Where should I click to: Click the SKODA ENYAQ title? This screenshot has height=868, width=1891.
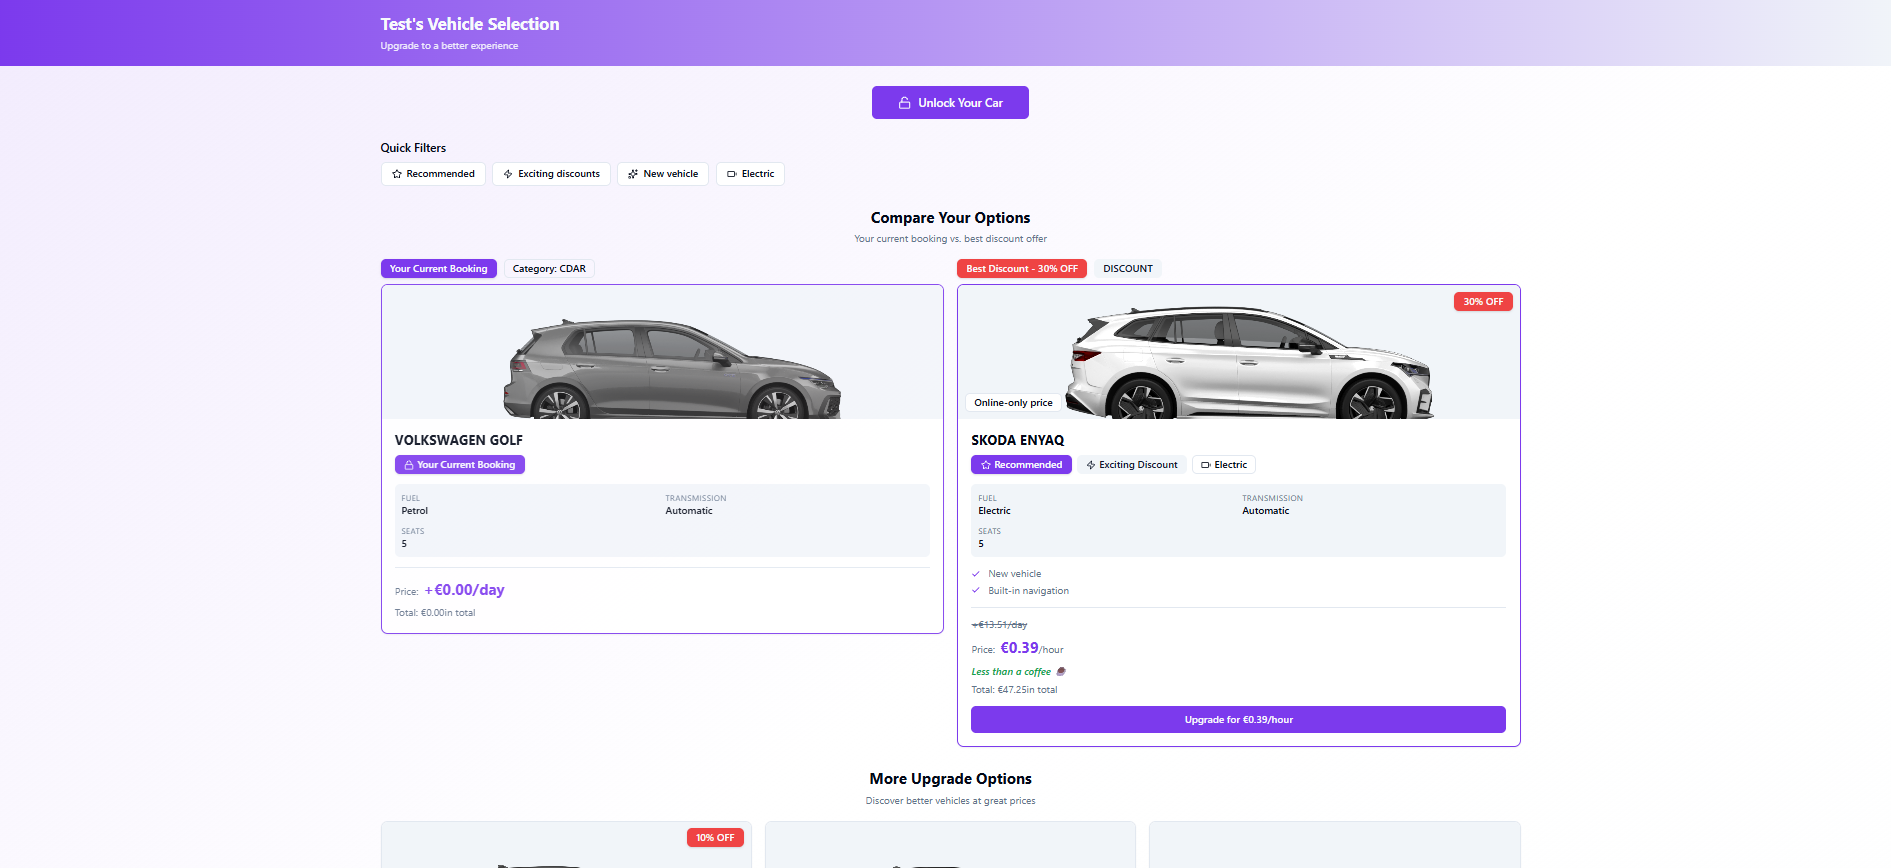click(1017, 440)
